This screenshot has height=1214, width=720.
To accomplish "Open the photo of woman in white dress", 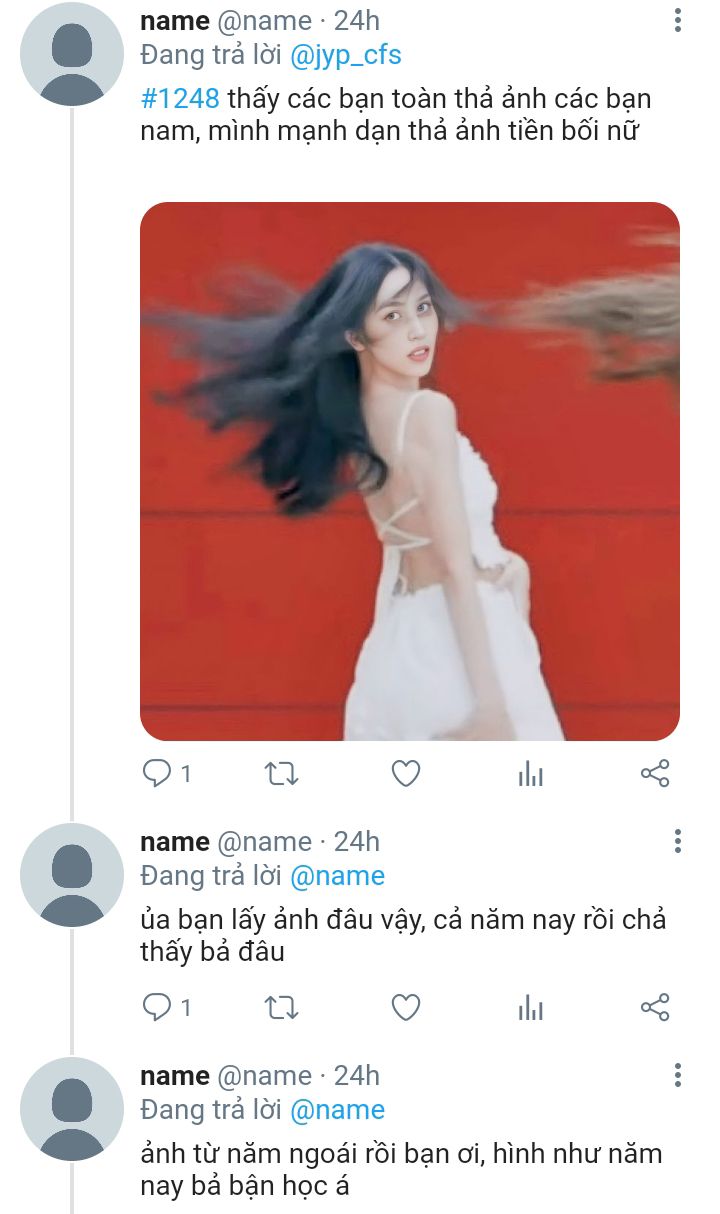I will point(410,472).
